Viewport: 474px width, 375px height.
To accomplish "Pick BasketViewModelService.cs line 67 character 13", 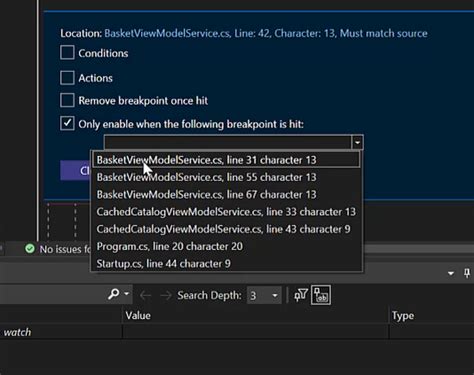I will pyautogui.click(x=226, y=195).
